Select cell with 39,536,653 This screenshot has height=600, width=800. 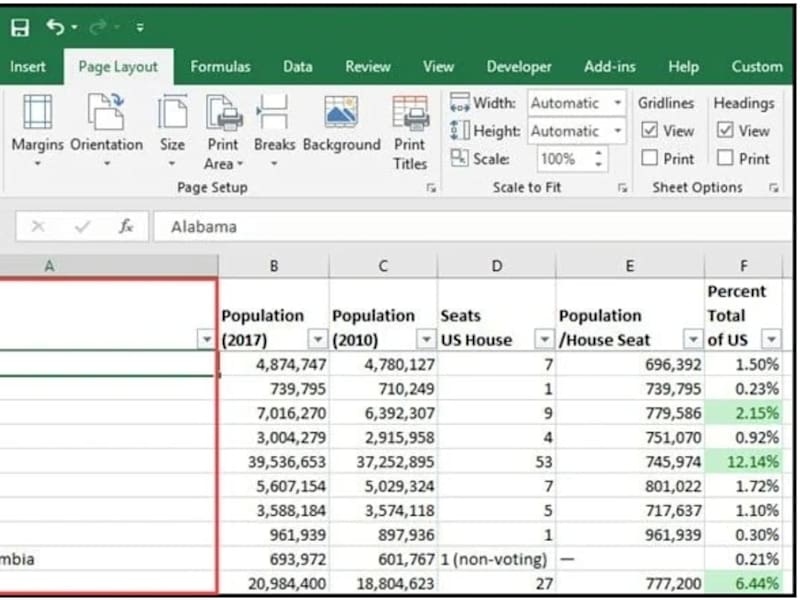(274, 462)
